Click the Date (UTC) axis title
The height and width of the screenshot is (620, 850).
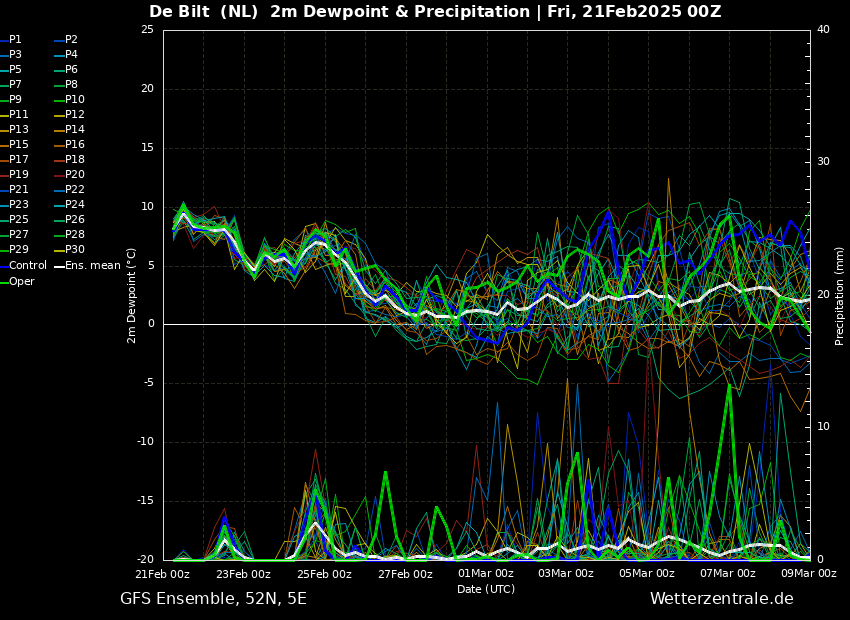point(486,589)
